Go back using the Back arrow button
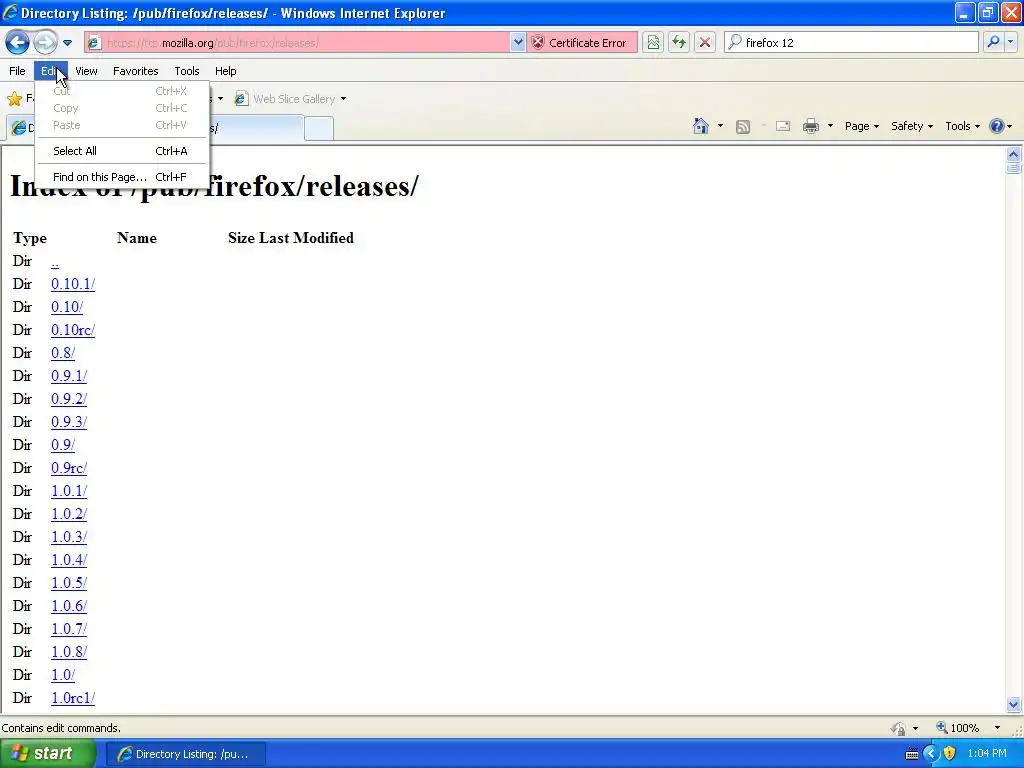 [x=17, y=42]
